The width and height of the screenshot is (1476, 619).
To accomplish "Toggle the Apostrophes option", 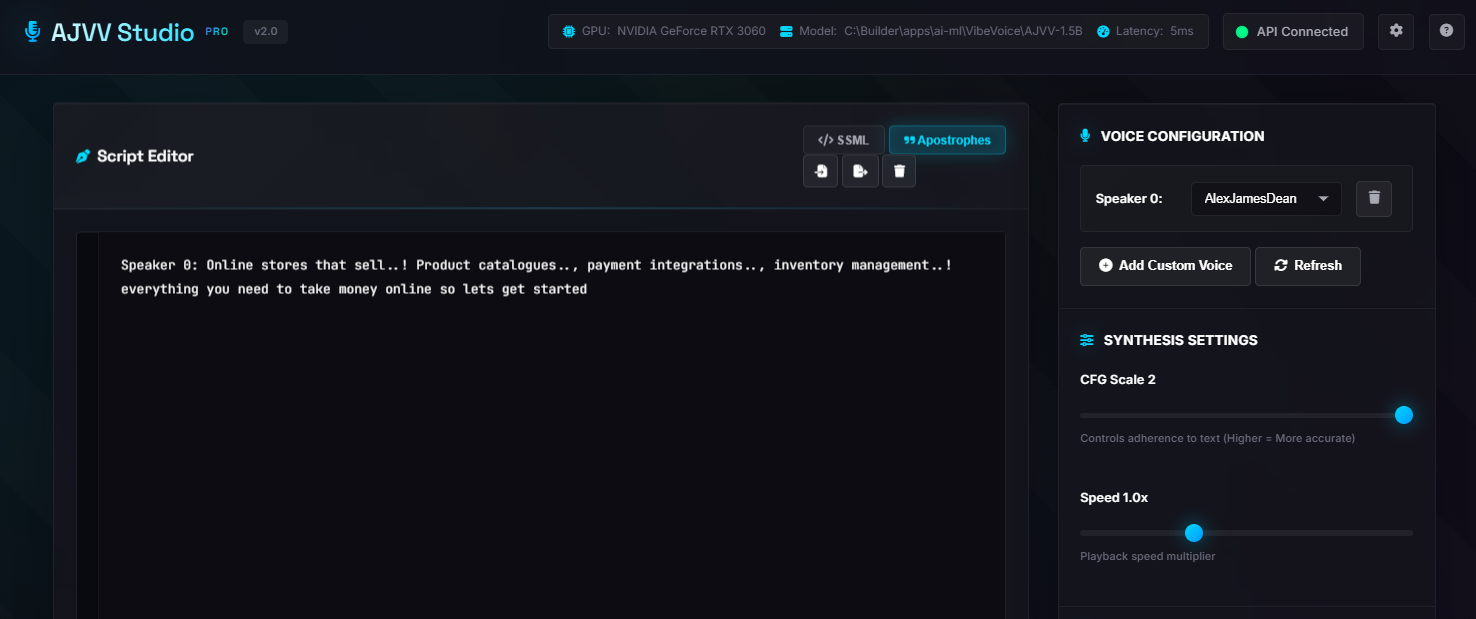I will tap(947, 139).
